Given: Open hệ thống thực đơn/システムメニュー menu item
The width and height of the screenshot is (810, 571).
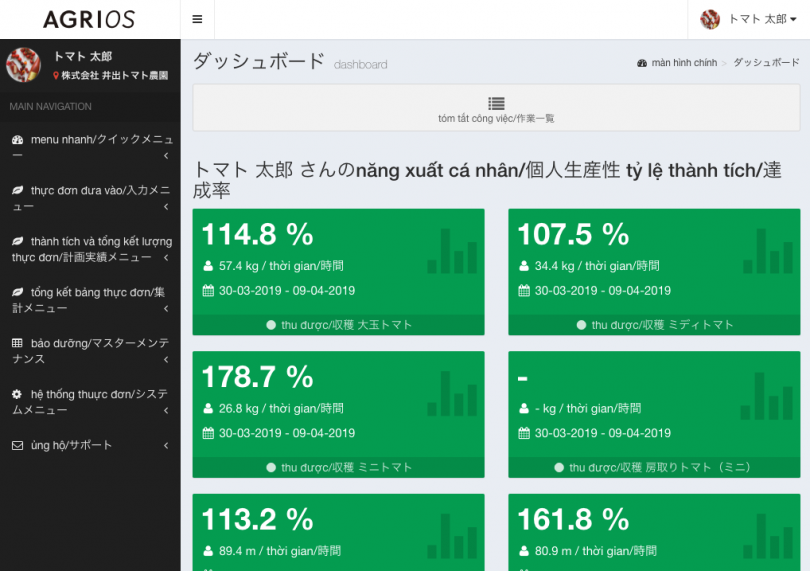Looking at the screenshot, I should (x=90, y=402).
